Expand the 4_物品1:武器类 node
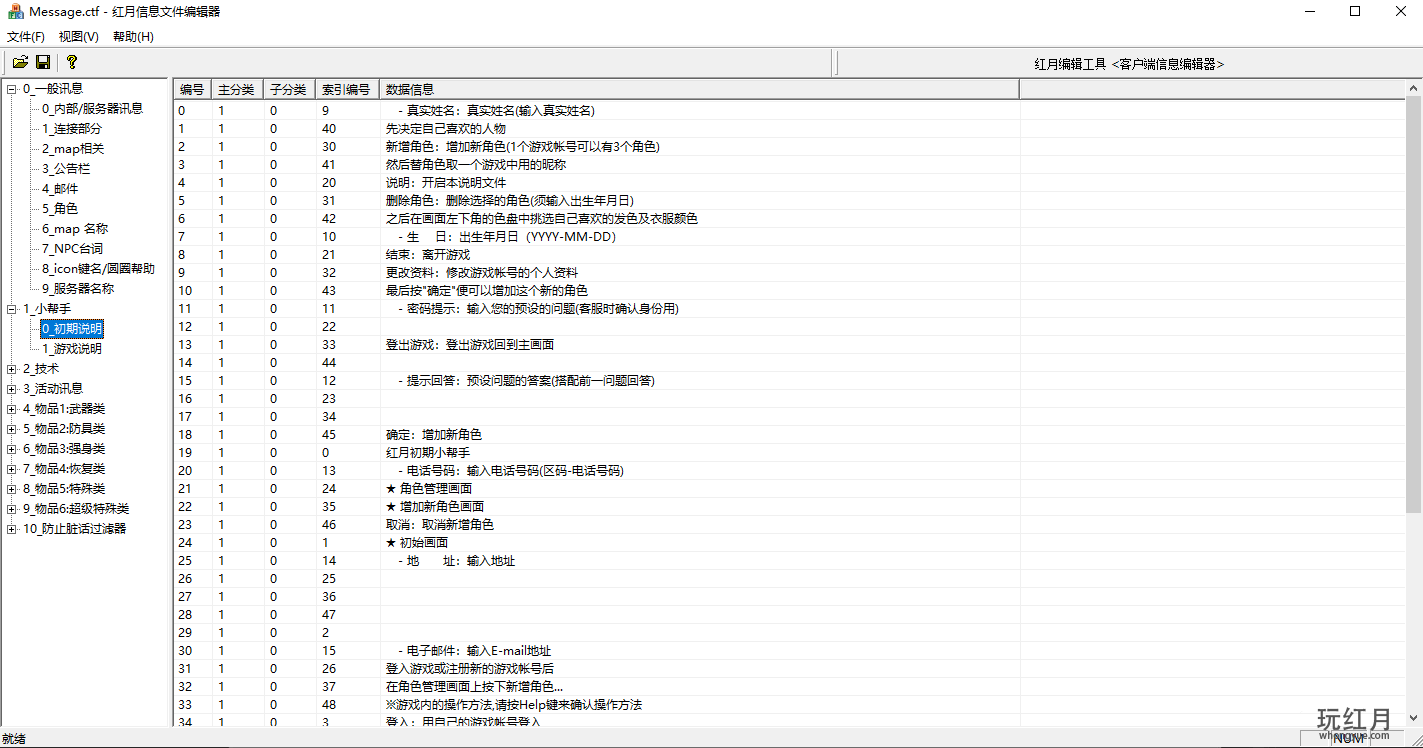The height and width of the screenshot is (748, 1423). 11,409
